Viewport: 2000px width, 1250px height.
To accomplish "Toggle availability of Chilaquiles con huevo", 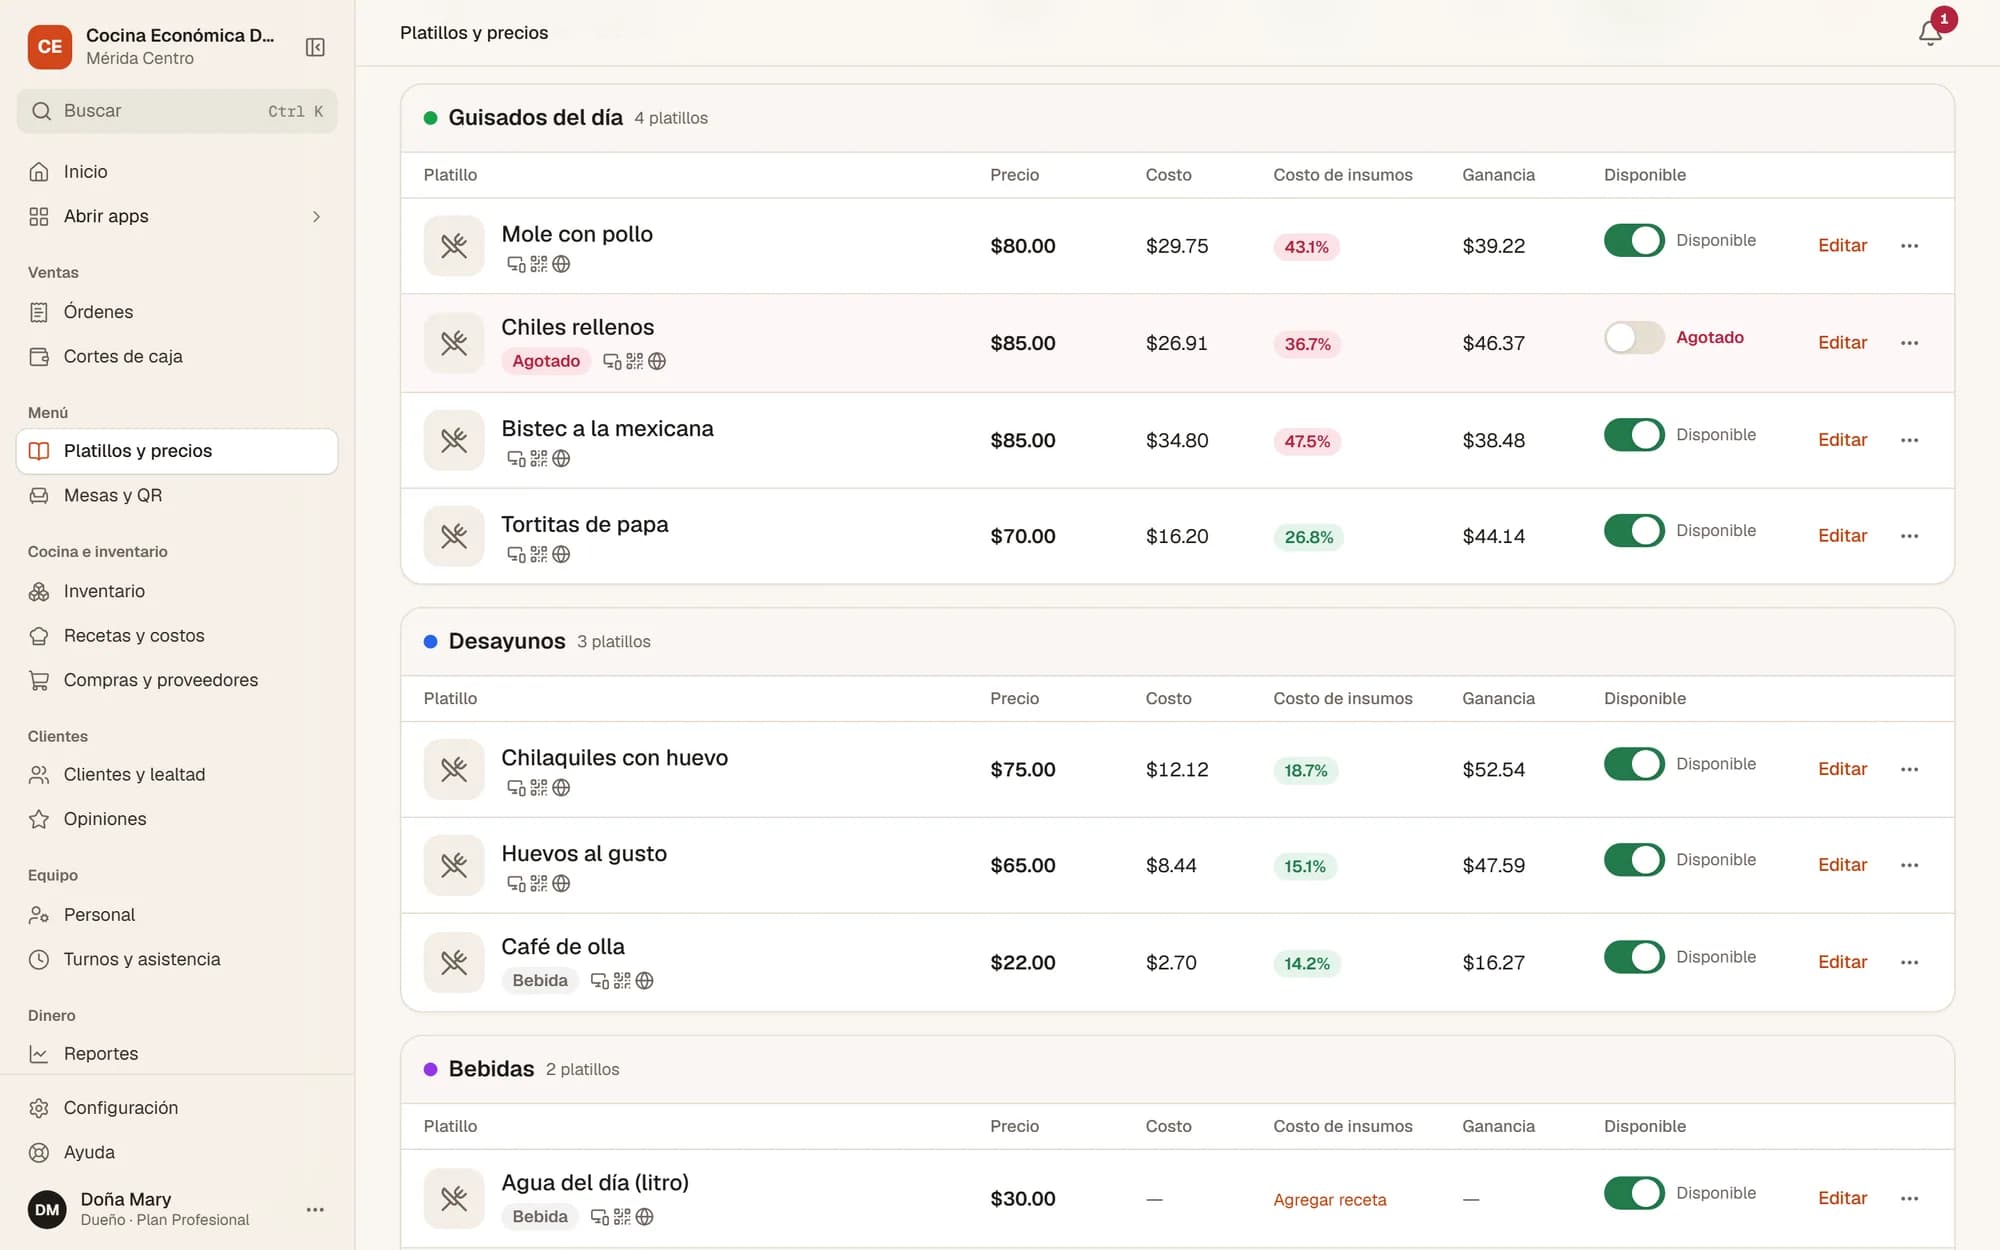I will pyautogui.click(x=1634, y=764).
